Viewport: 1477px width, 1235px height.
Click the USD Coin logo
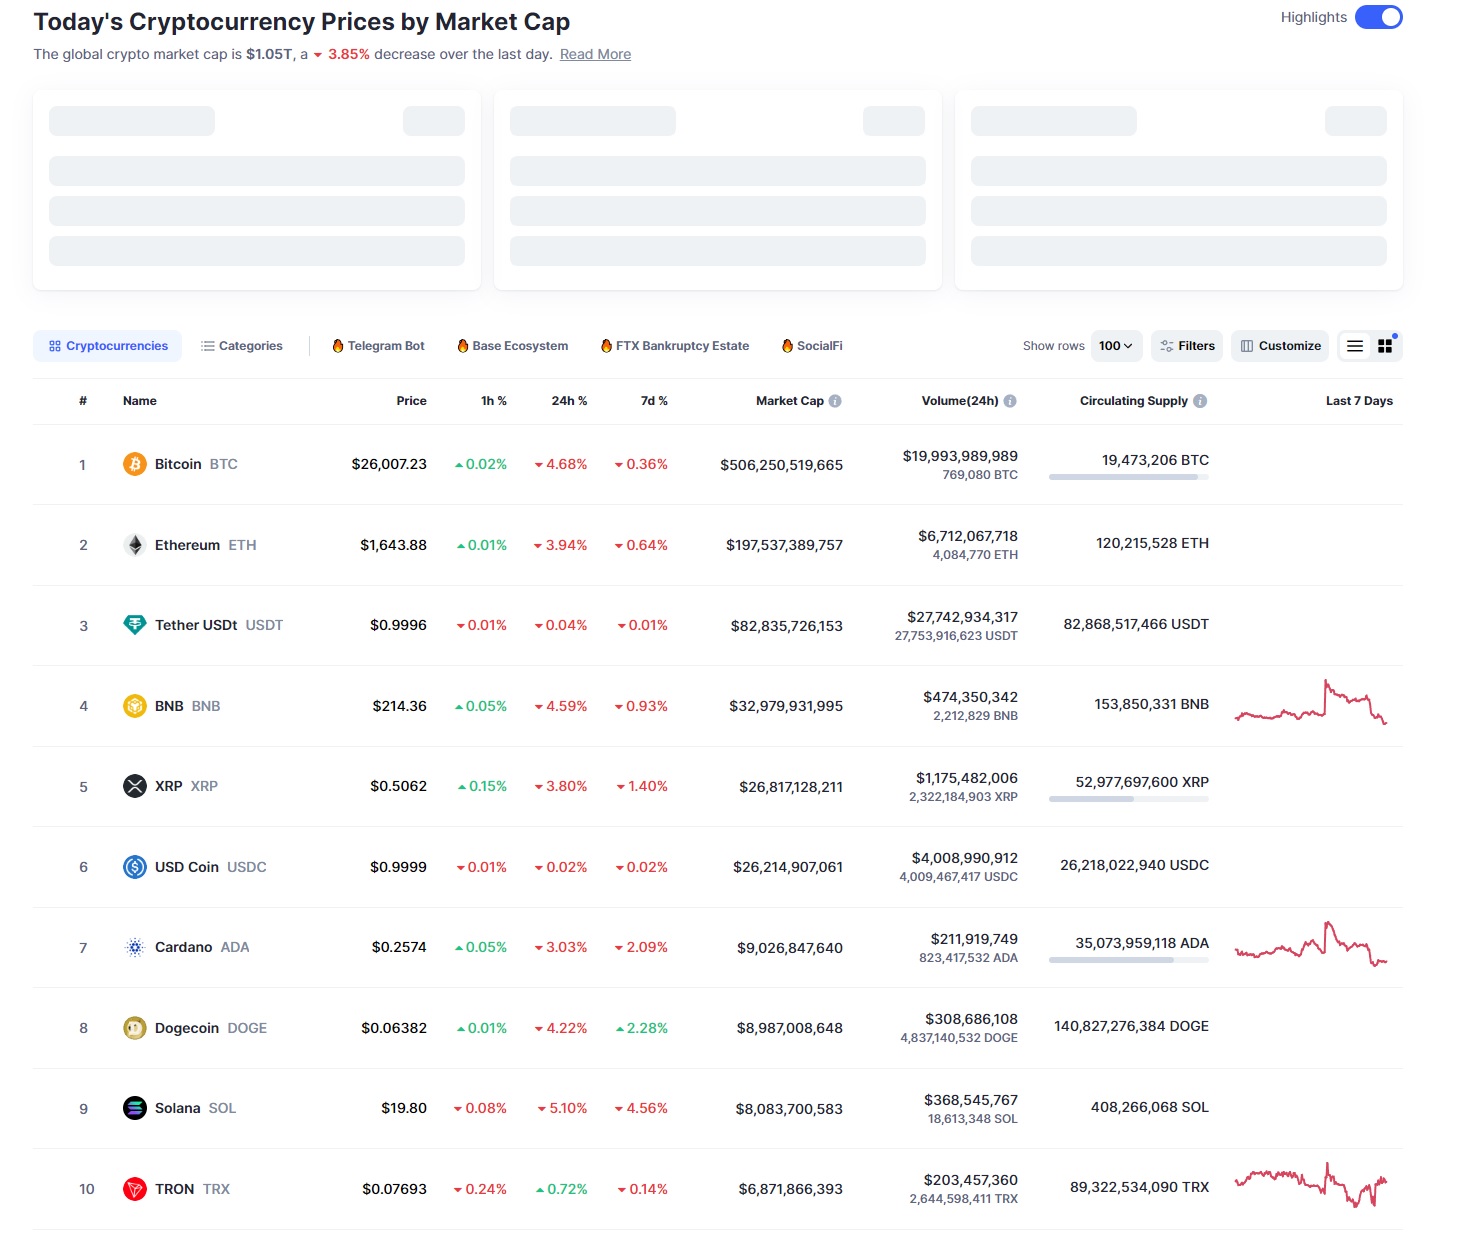tap(135, 867)
